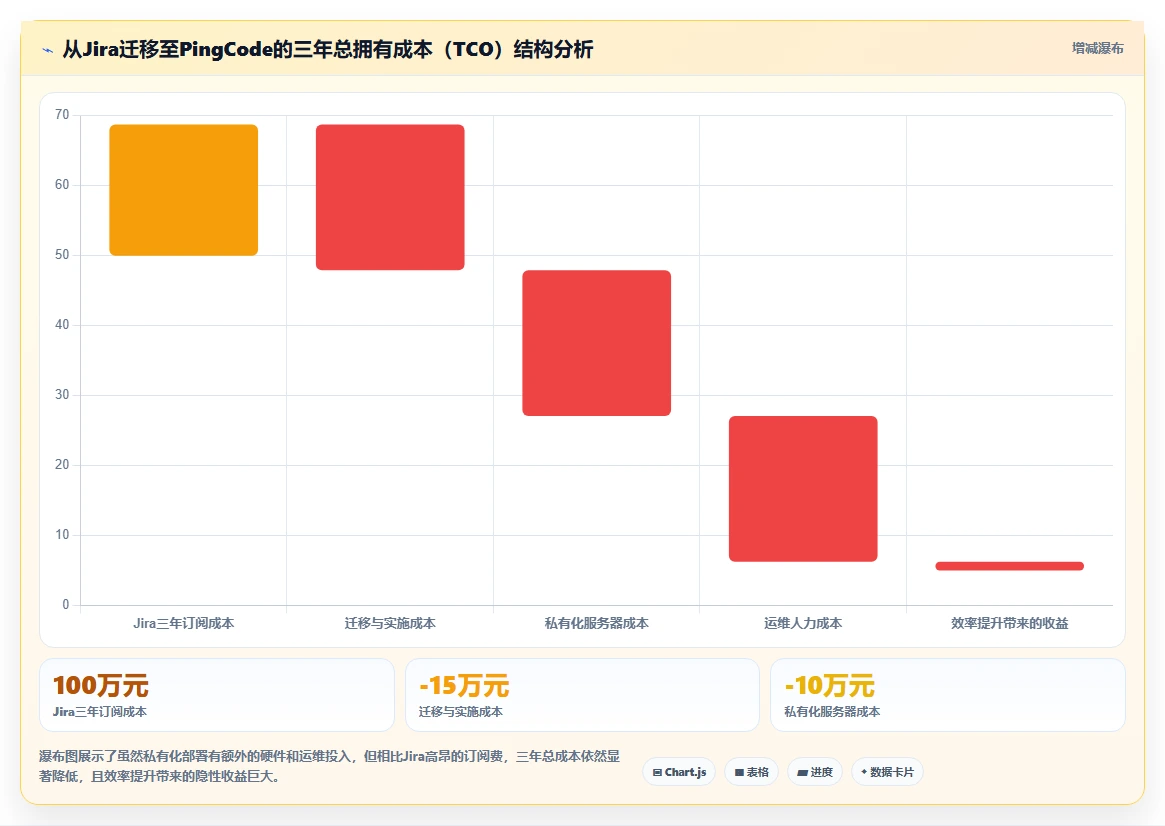Click the 增减瀑布 label in the header
Viewport: 1165px width, 826px height.
point(1097,48)
